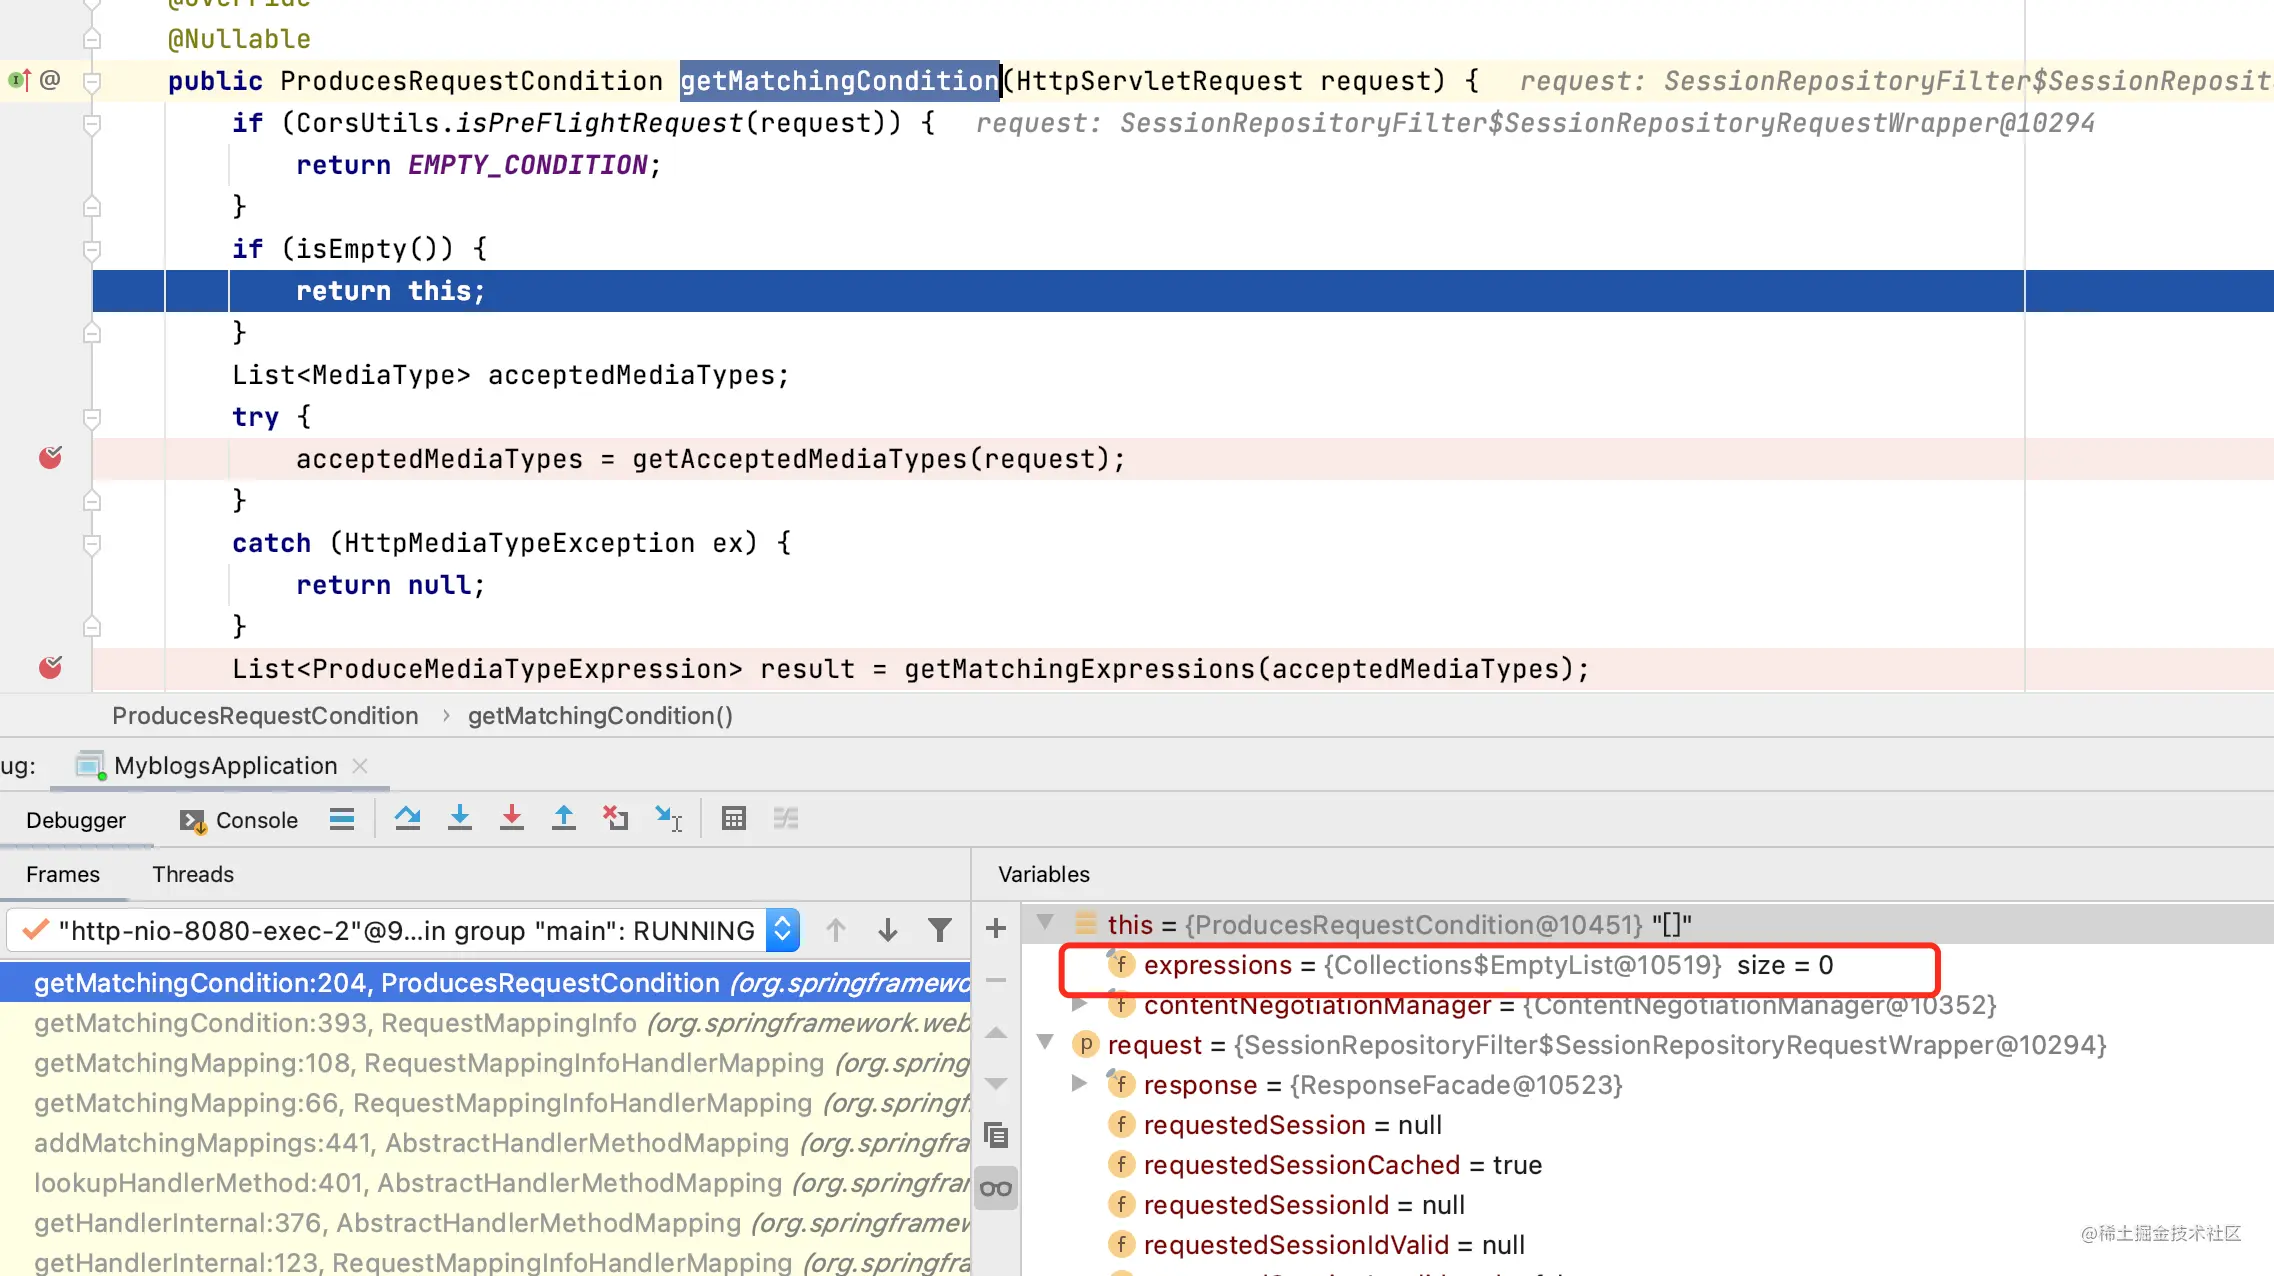
Task: Toggle breakpoint at getAcceptedMediaTypes line
Action: click(50, 458)
